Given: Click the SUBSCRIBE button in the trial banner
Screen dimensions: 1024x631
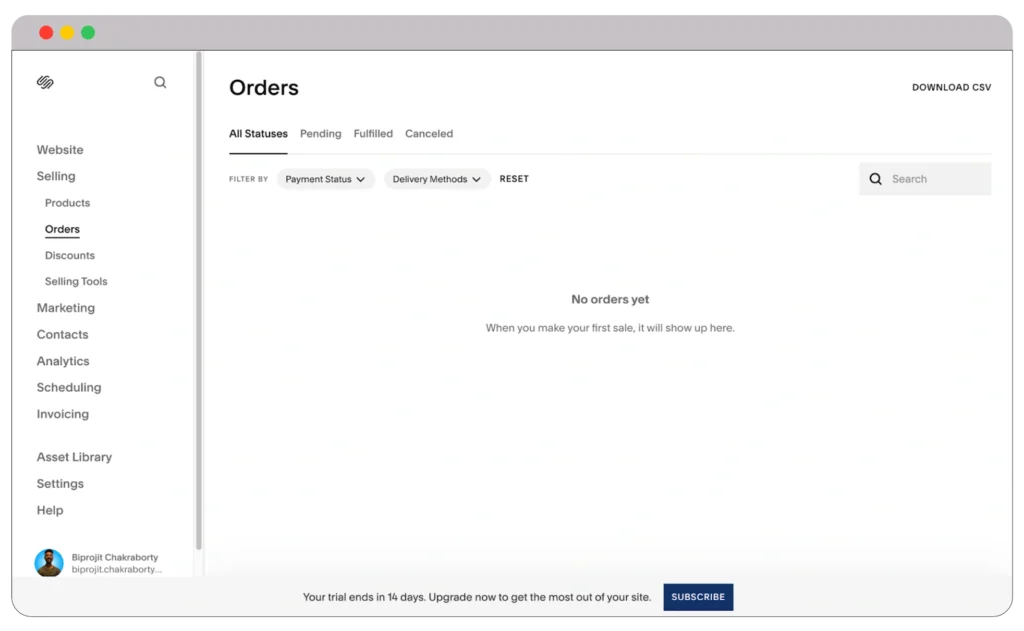Looking at the screenshot, I should (x=698, y=597).
